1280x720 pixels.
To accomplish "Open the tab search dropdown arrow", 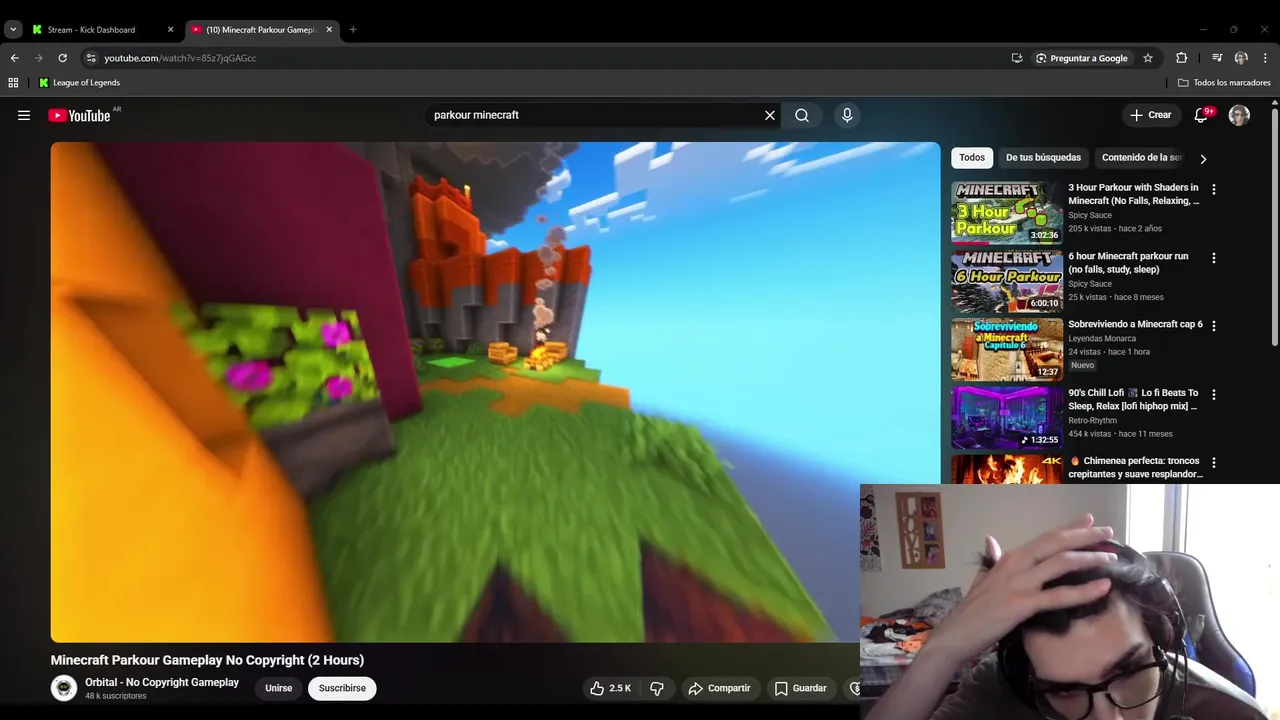I will 13,30.
